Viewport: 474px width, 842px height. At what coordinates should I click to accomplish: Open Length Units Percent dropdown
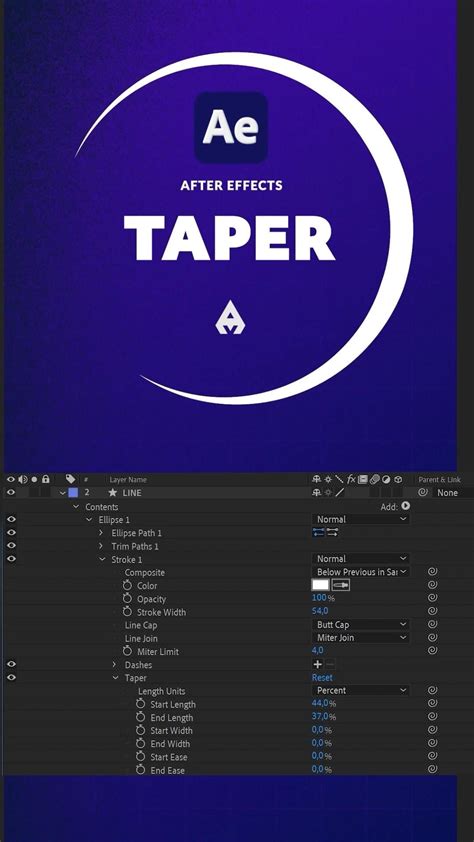pyautogui.click(x=360, y=690)
